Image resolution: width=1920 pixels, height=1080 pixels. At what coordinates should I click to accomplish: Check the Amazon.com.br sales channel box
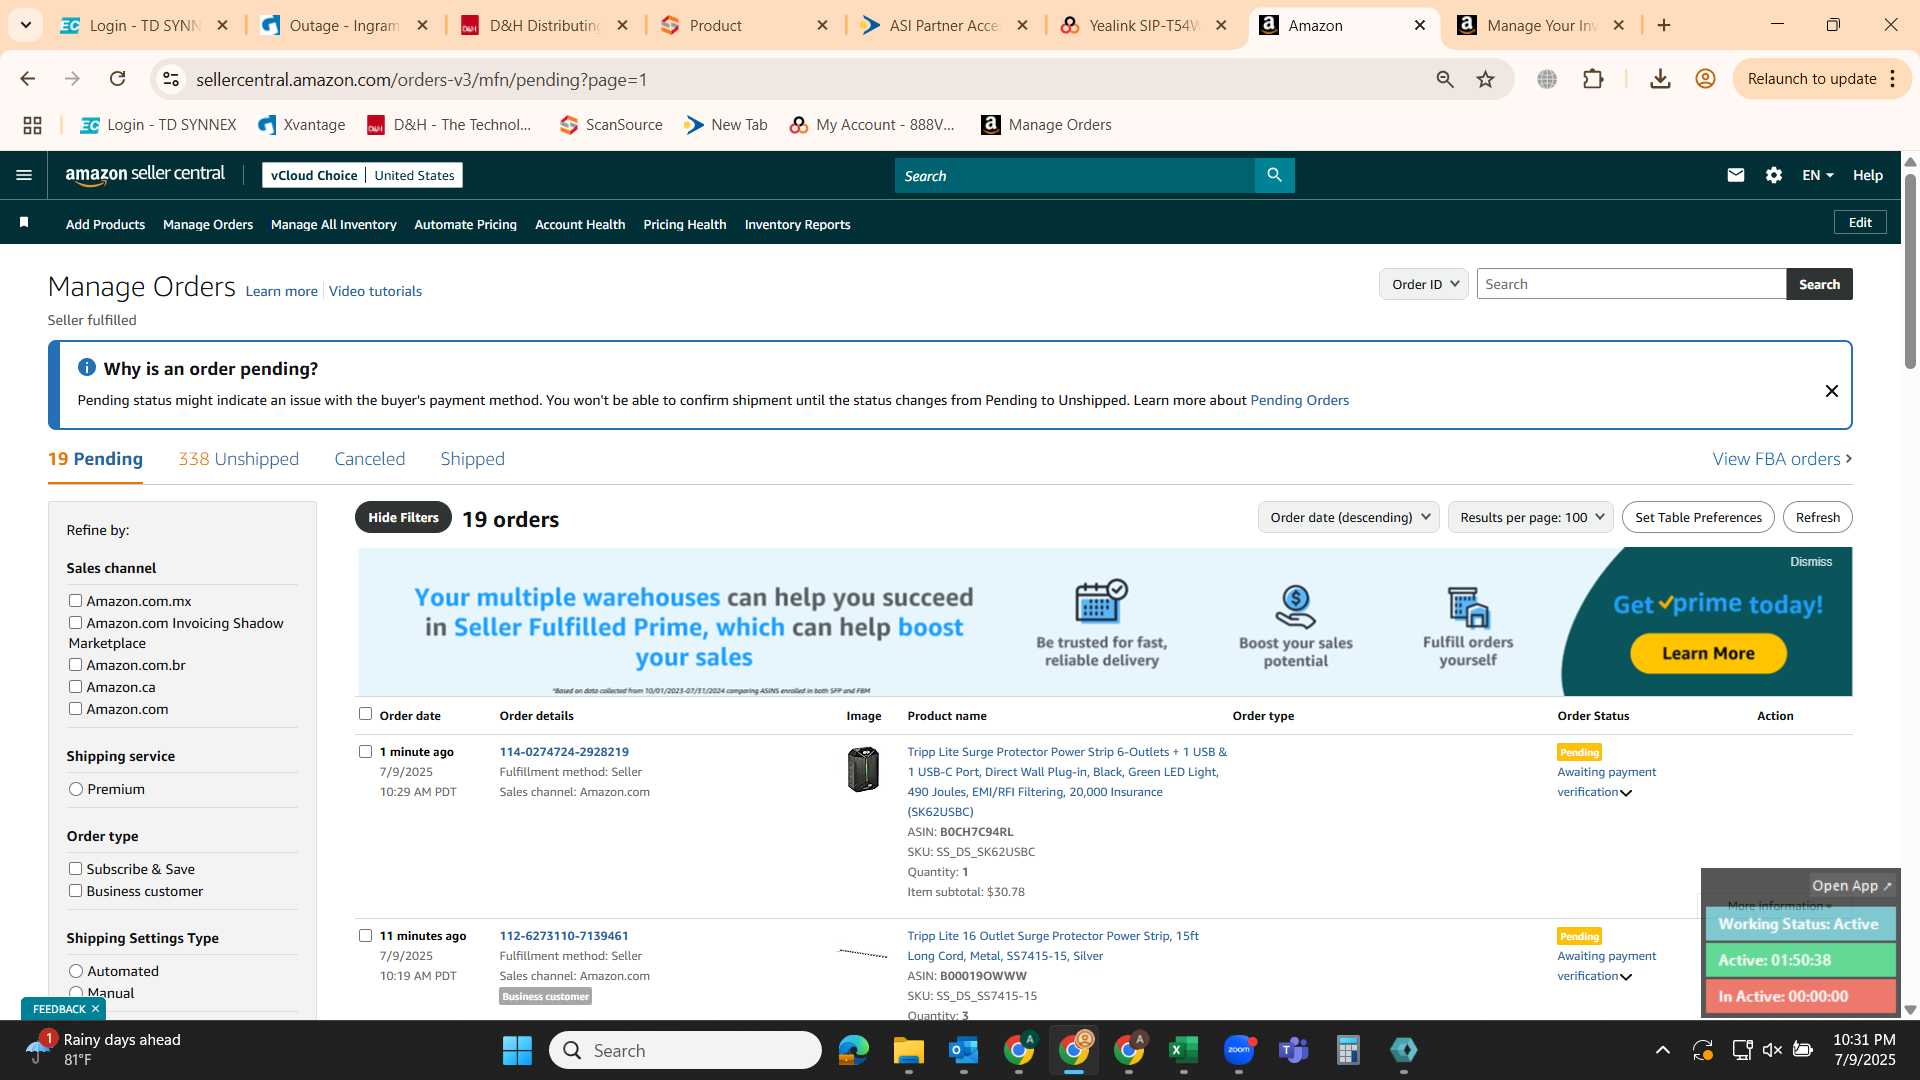(x=75, y=664)
